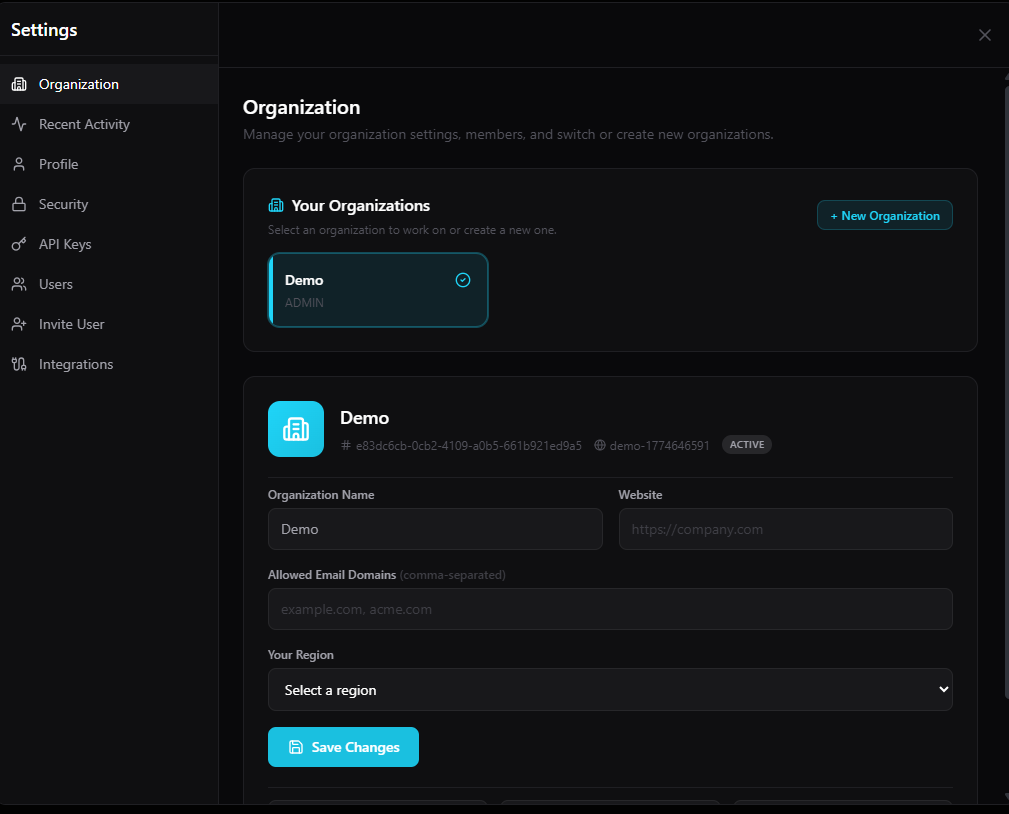
Task: Click inside the Organization Name field
Action: click(434, 529)
